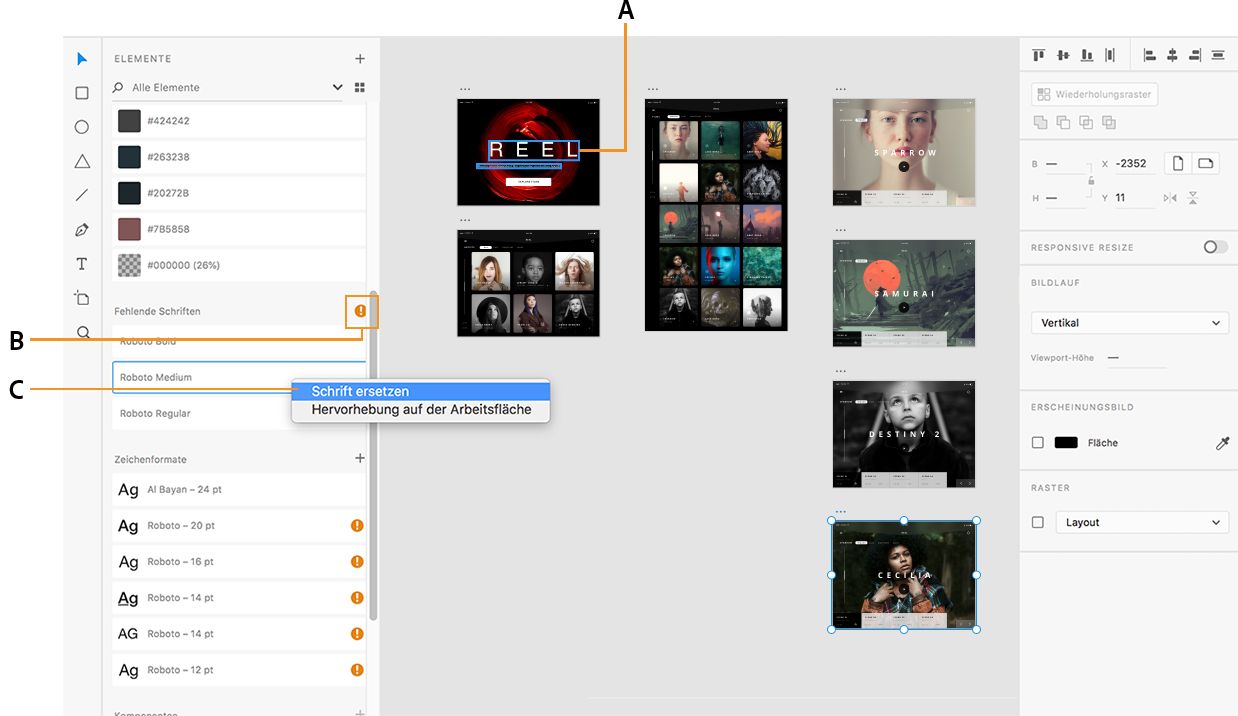Choose Hervorhebung auf der Arbeitsfläche
Image resolution: width=1238 pixels, height=716 pixels.
pyautogui.click(x=420, y=409)
